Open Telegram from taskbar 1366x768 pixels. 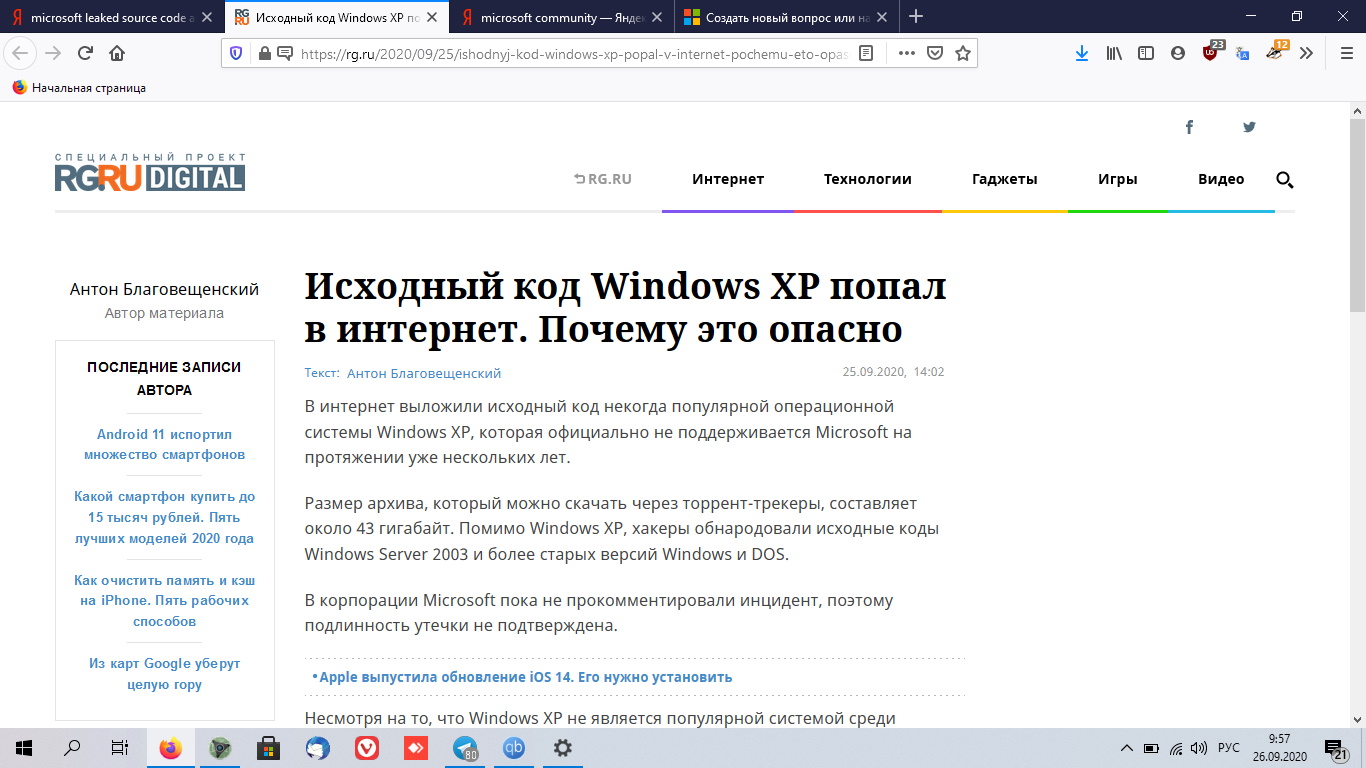pos(465,748)
